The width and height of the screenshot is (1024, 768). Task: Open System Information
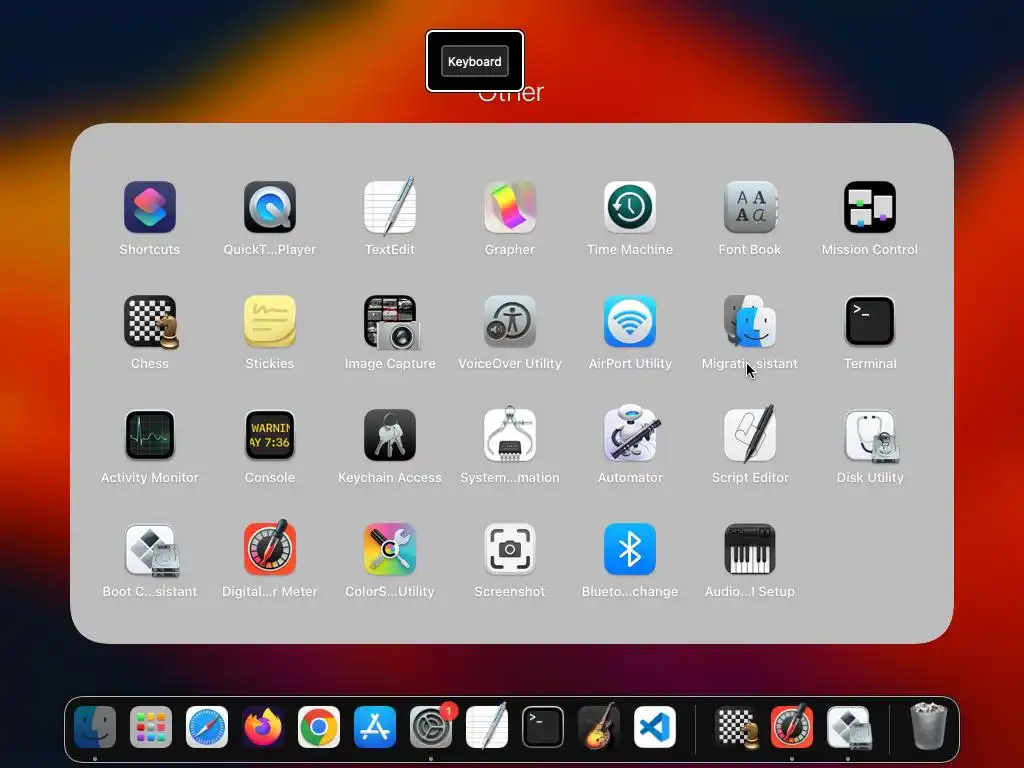510,436
